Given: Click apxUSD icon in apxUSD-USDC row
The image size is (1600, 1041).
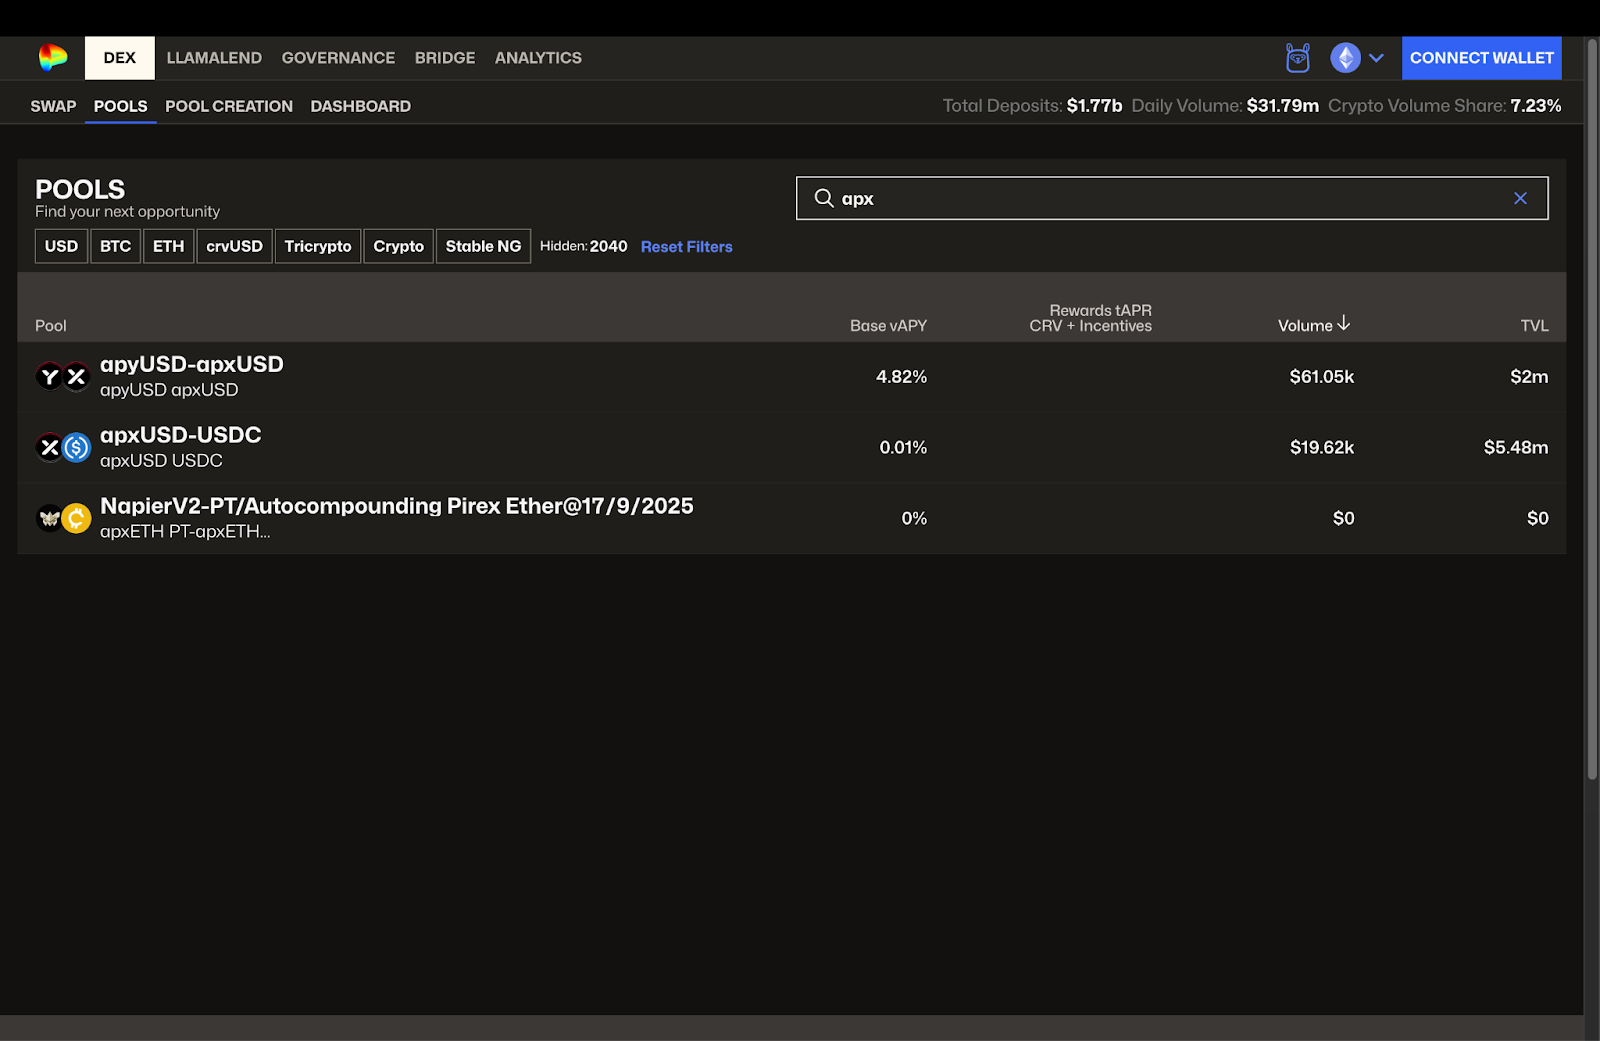Looking at the screenshot, I should coord(49,447).
